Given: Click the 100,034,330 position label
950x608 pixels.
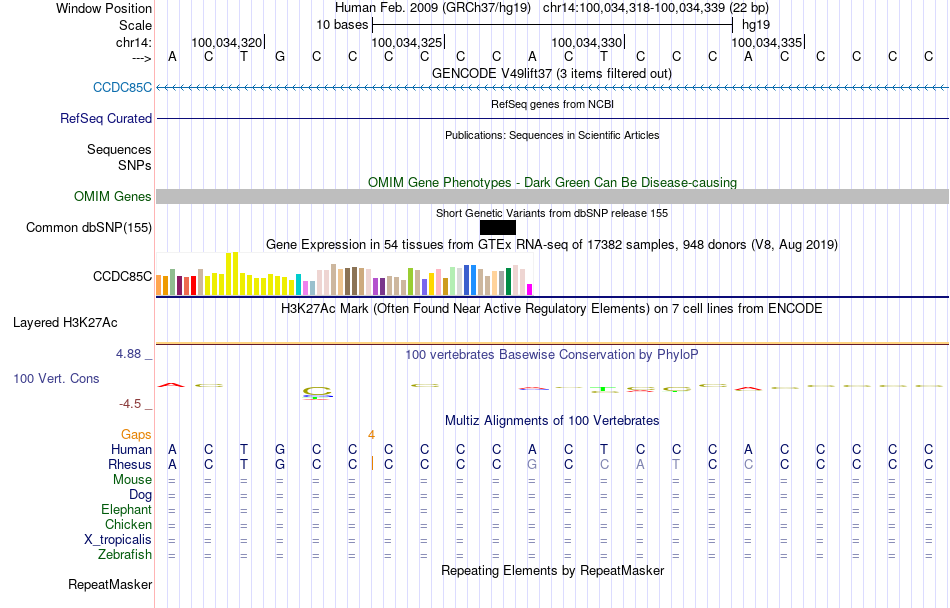Looking at the screenshot, I should coord(586,42).
